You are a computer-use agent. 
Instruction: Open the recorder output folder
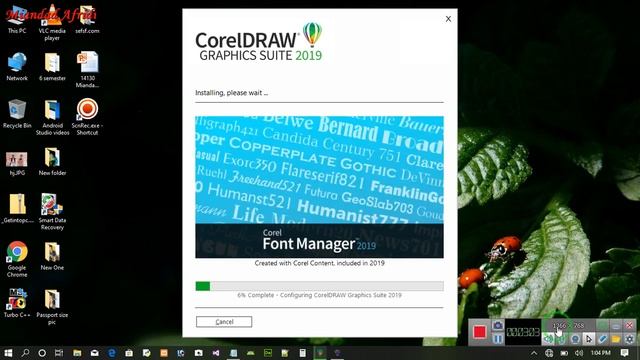(x=616, y=339)
